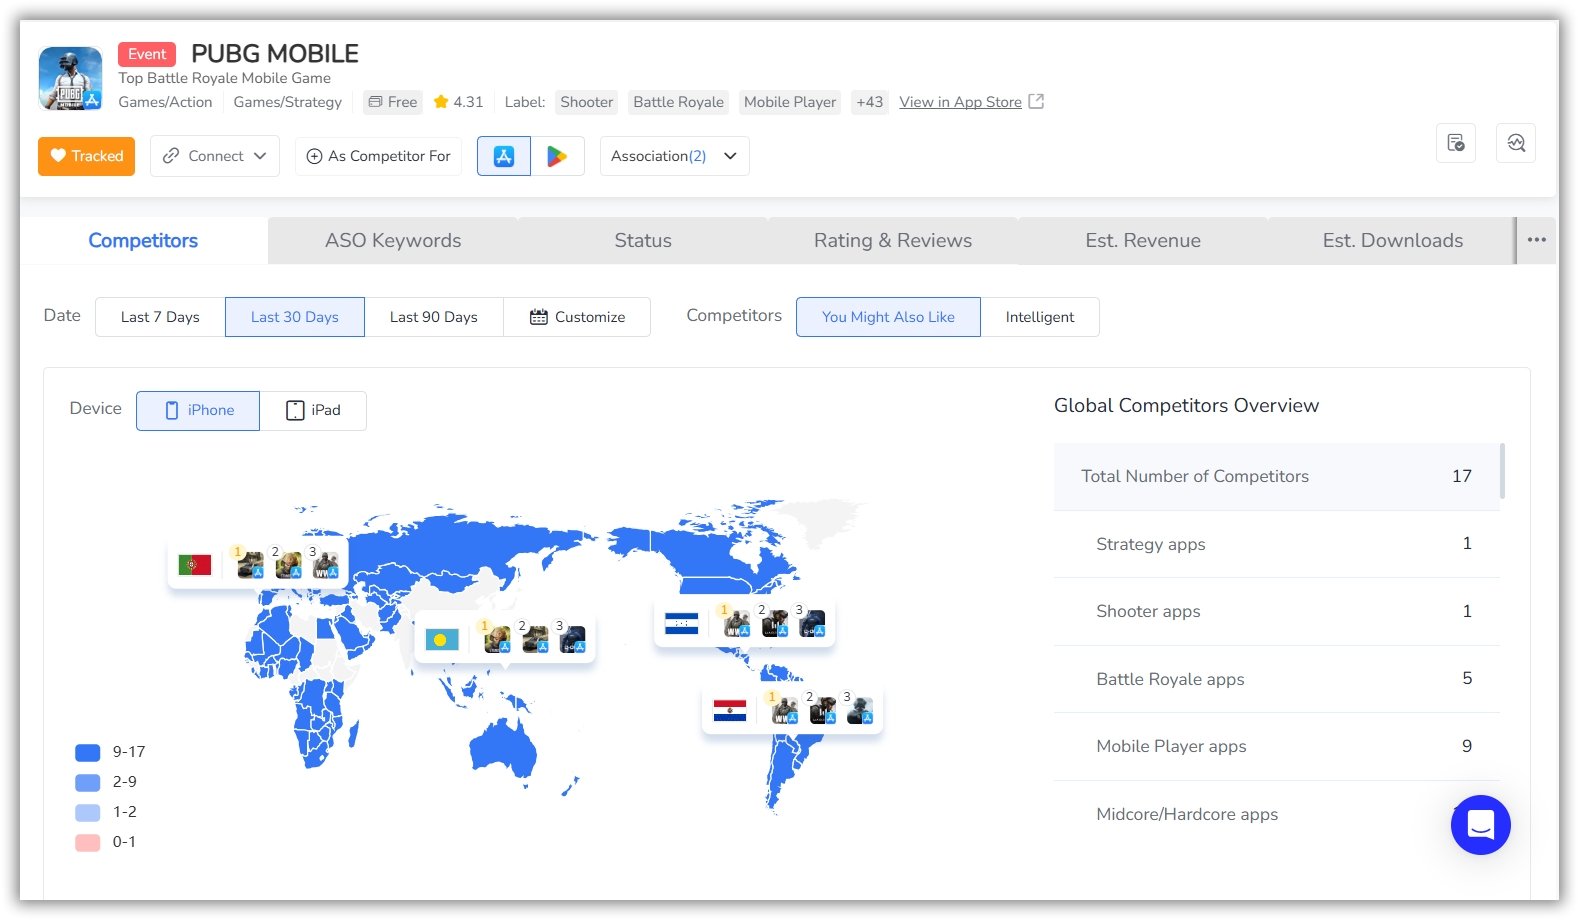Open rank 1 app in Honduras card
This screenshot has width=1579, height=920.
(737, 624)
